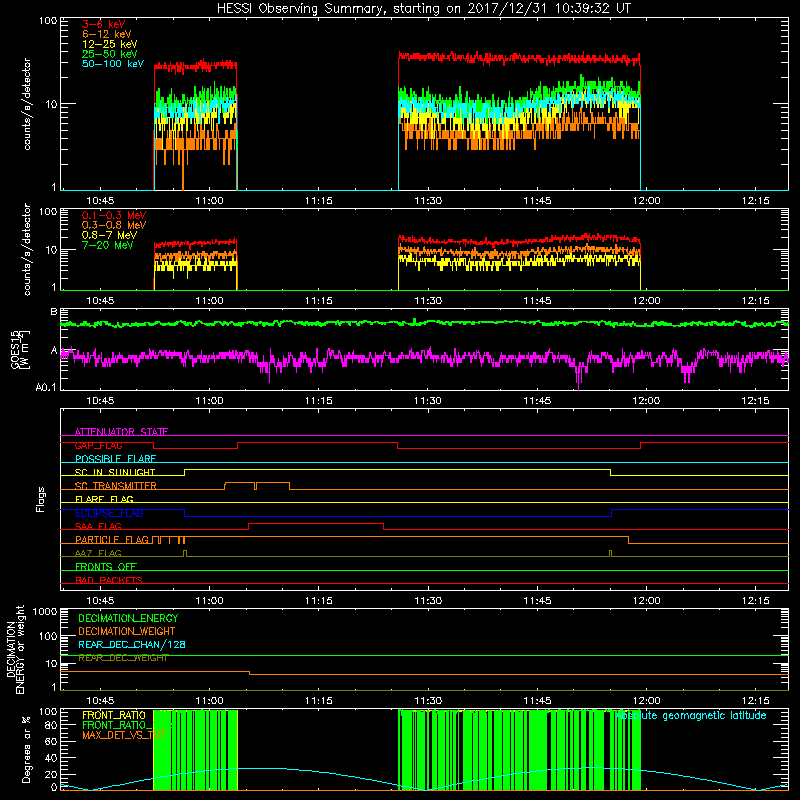The width and height of the screenshot is (800, 800).
Task: Click the DECIMATION_WEIGHT legend label
Action: 127,631
